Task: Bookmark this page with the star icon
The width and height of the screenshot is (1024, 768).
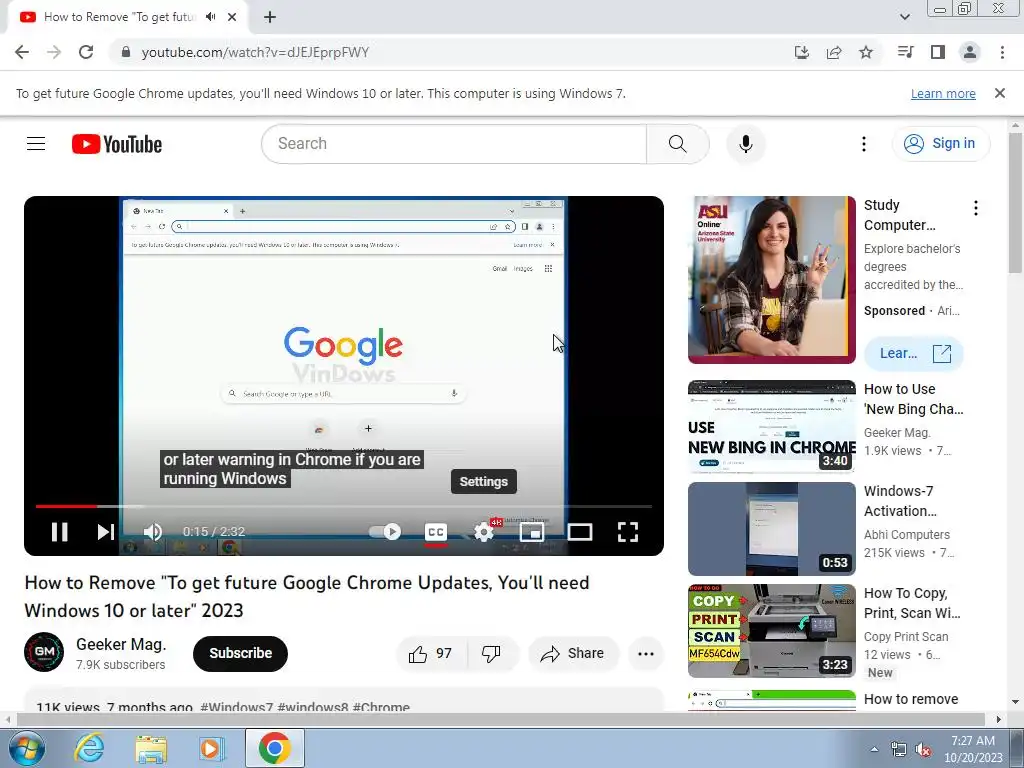Action: click(866, 52)
